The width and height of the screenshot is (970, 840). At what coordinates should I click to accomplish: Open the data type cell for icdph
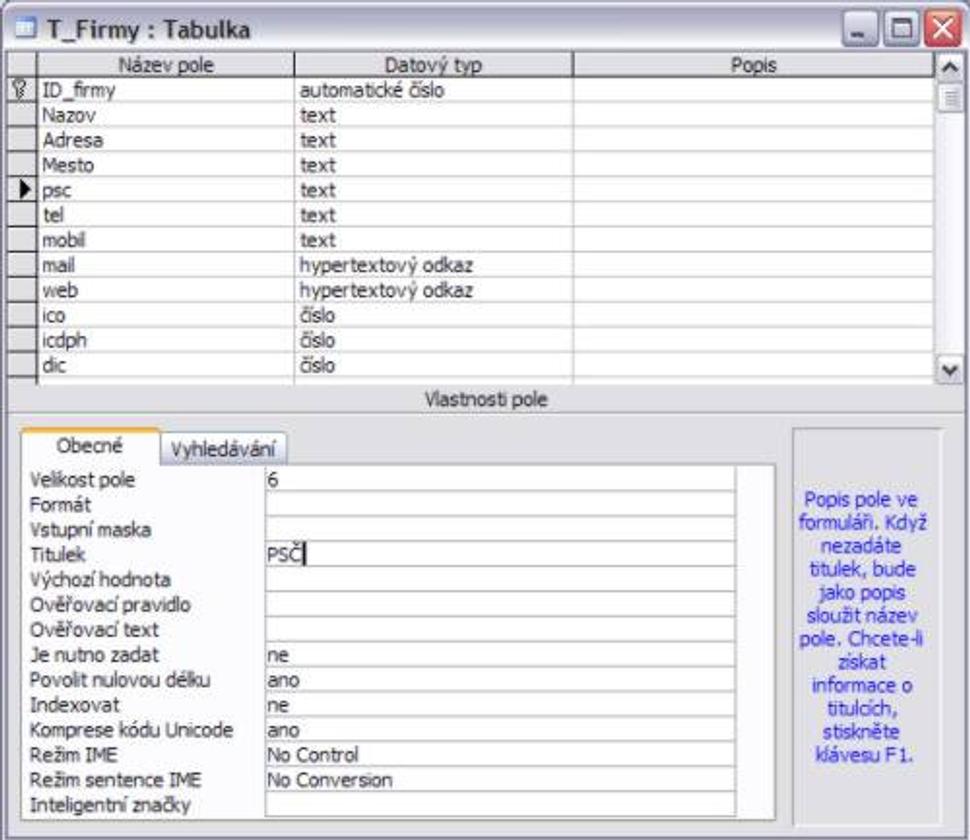pos(434,340)
